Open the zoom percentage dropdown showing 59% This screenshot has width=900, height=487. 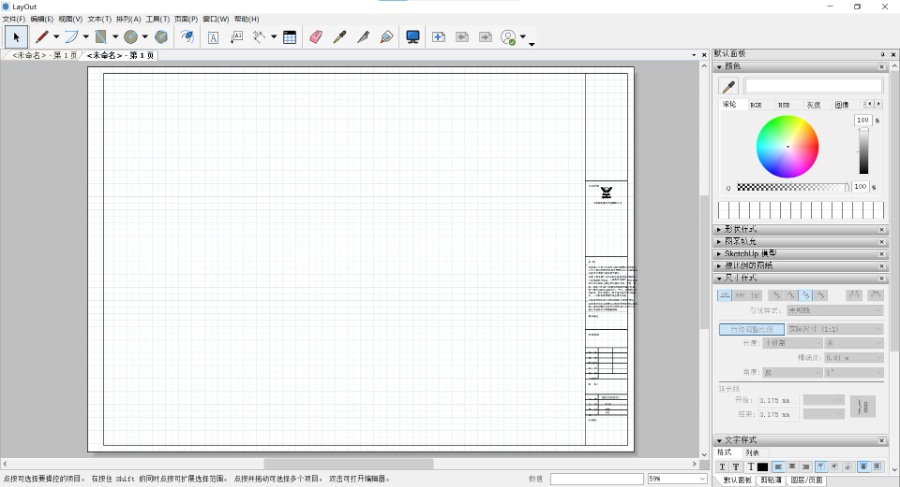tap(677, 479)
